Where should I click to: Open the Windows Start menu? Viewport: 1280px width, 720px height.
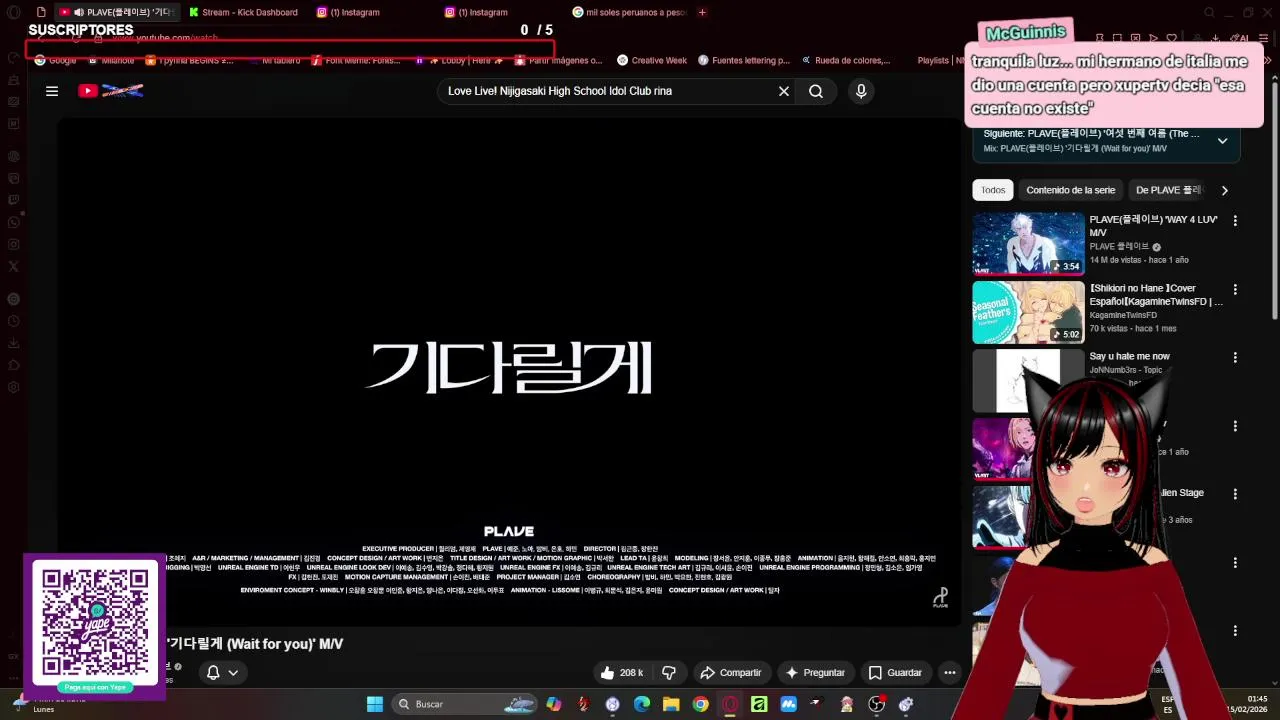pyautogui.click(x=375, y=704)
